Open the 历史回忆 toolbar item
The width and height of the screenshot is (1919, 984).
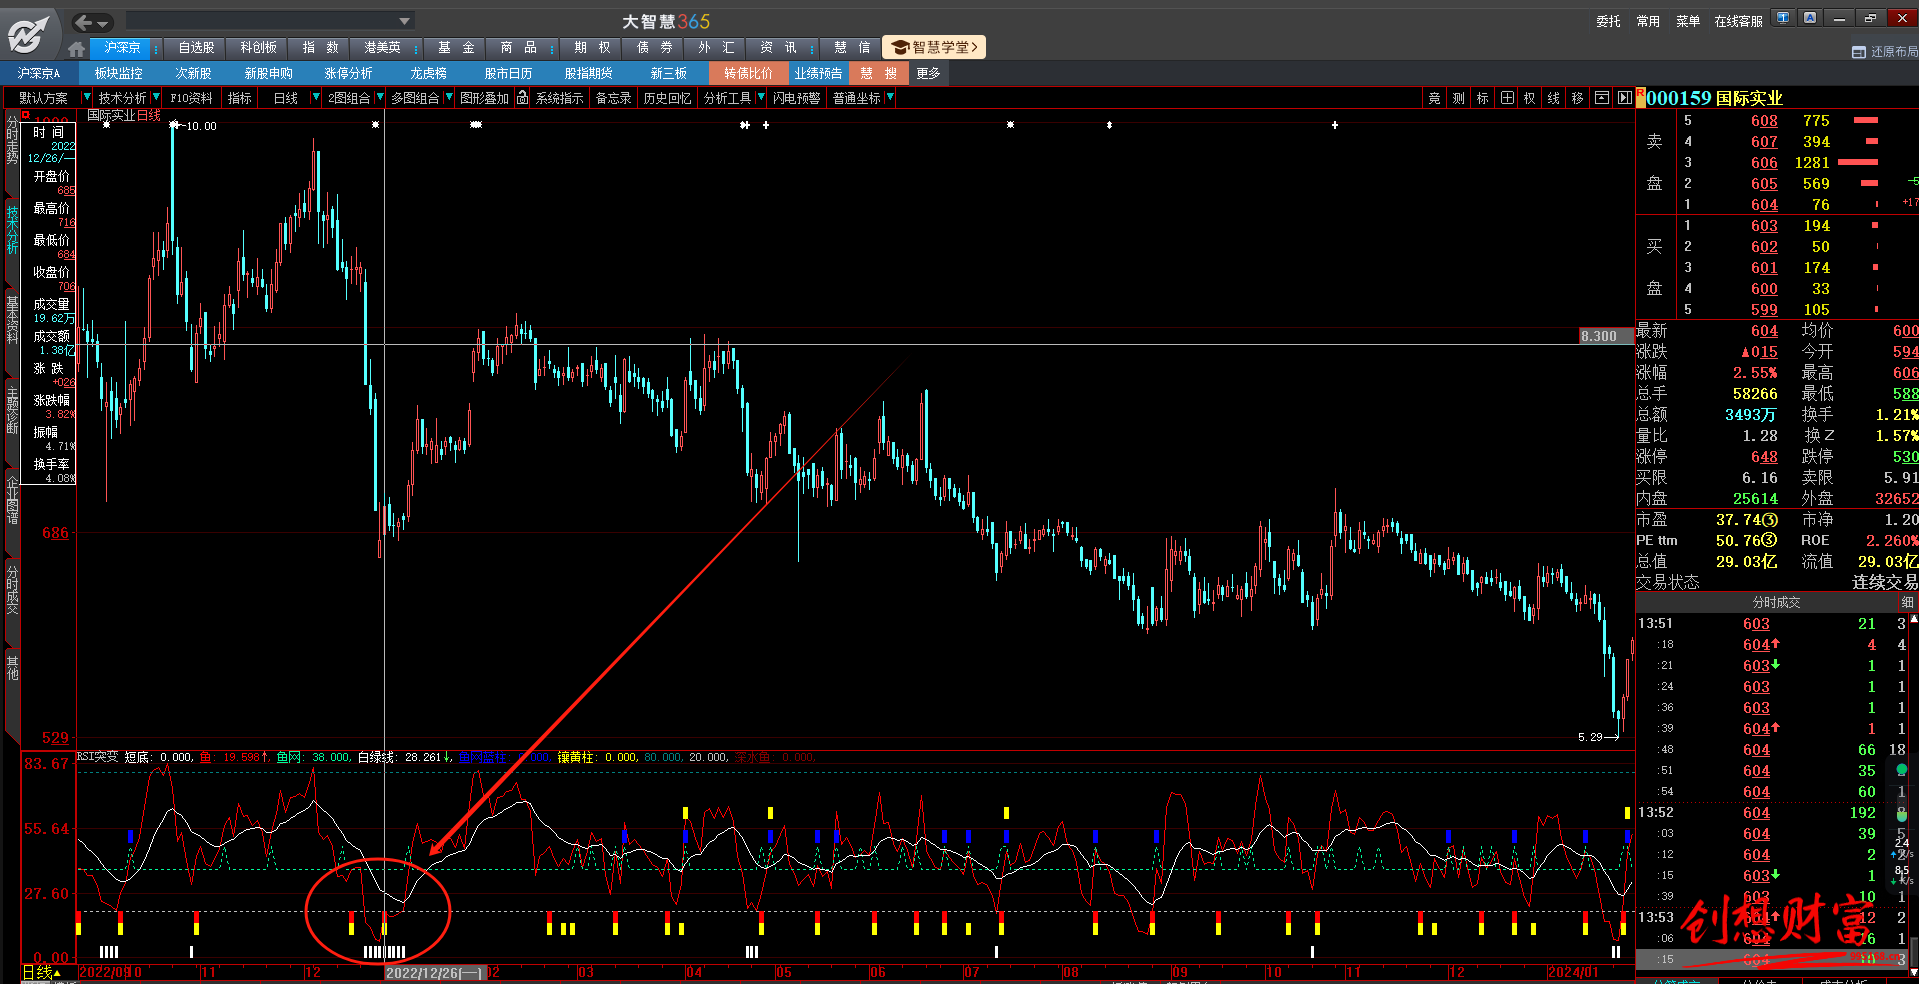667,98
